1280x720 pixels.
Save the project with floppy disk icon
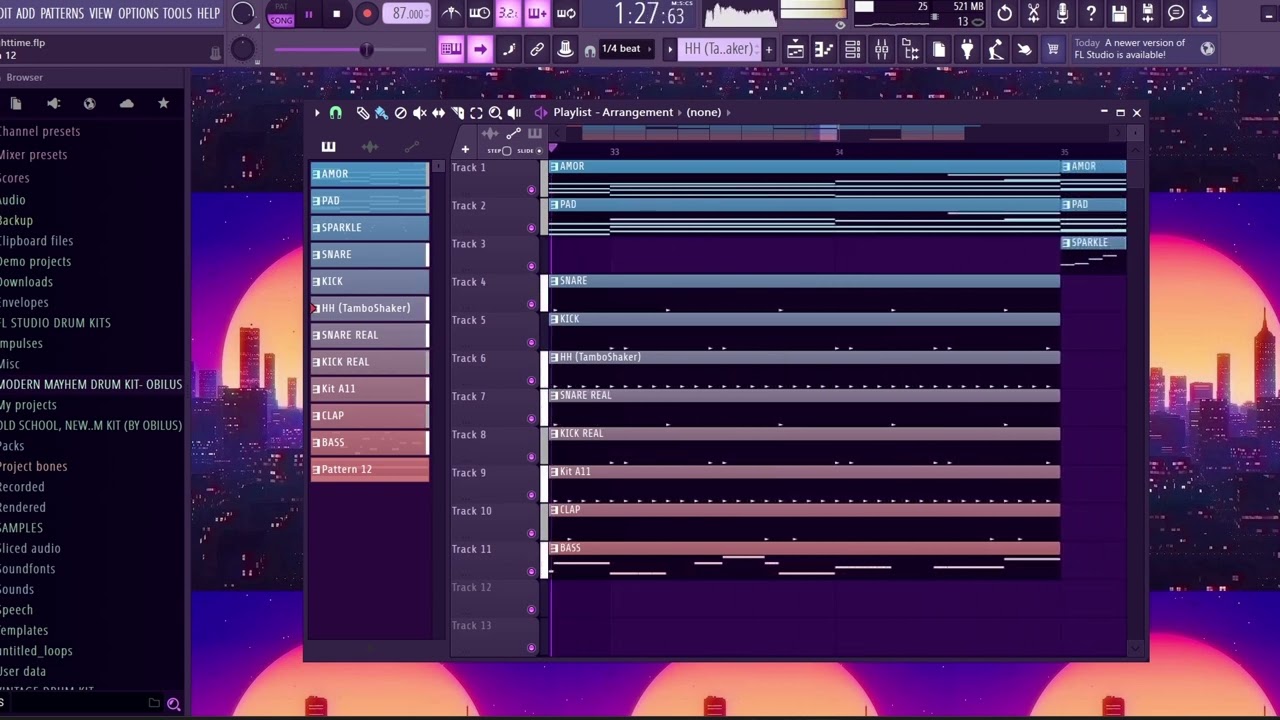click(1119, 13)
